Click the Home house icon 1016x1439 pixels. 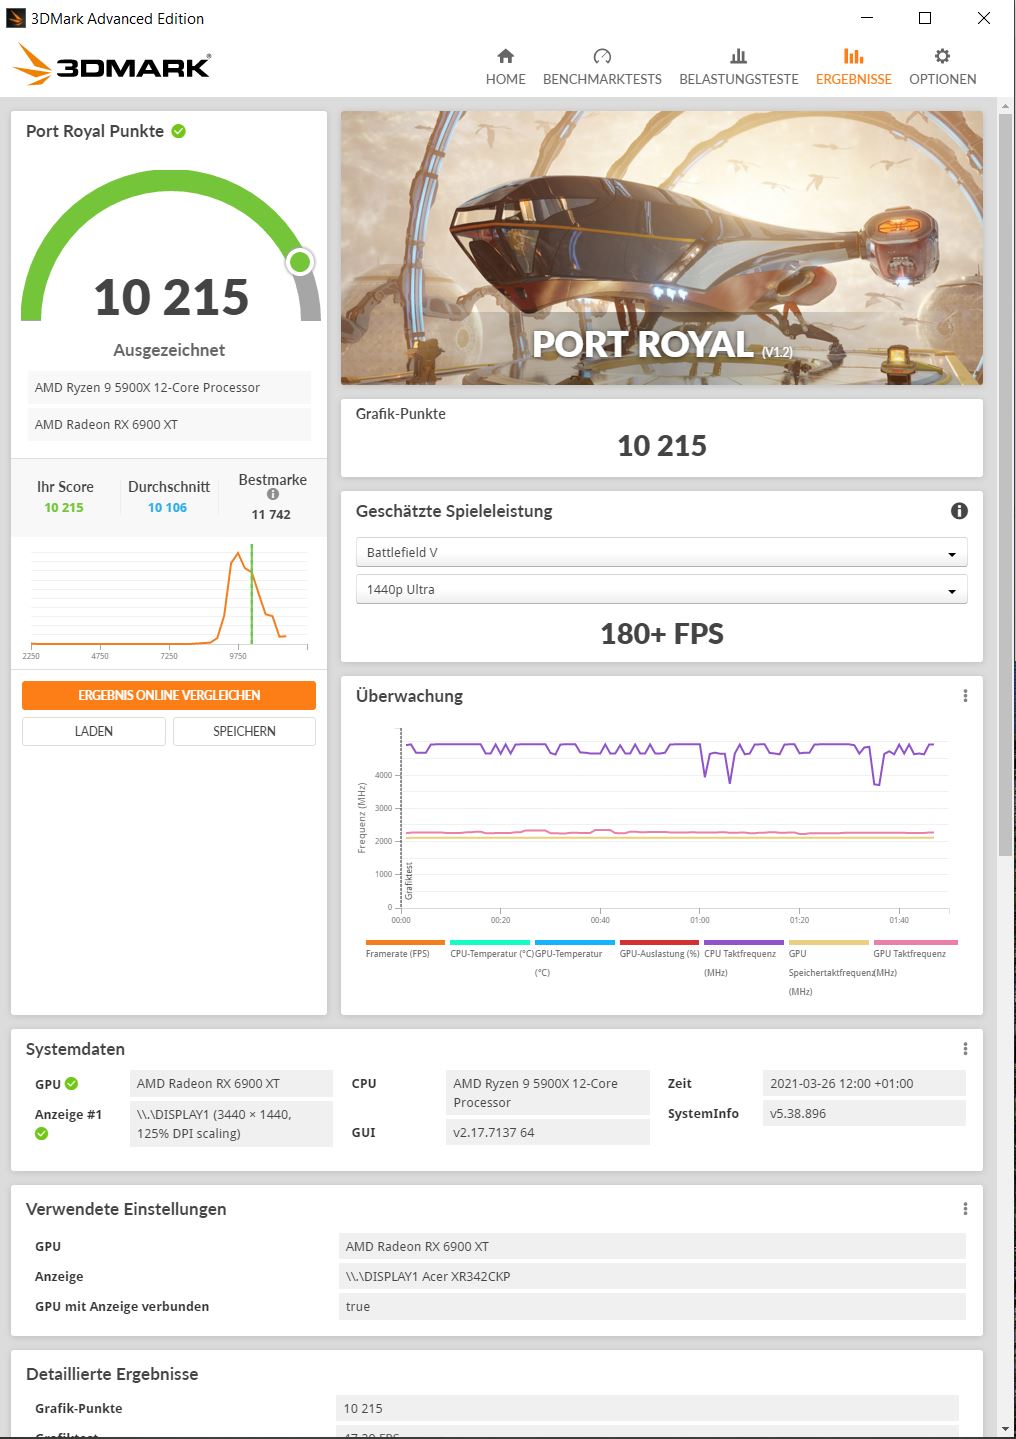(505, 56)
